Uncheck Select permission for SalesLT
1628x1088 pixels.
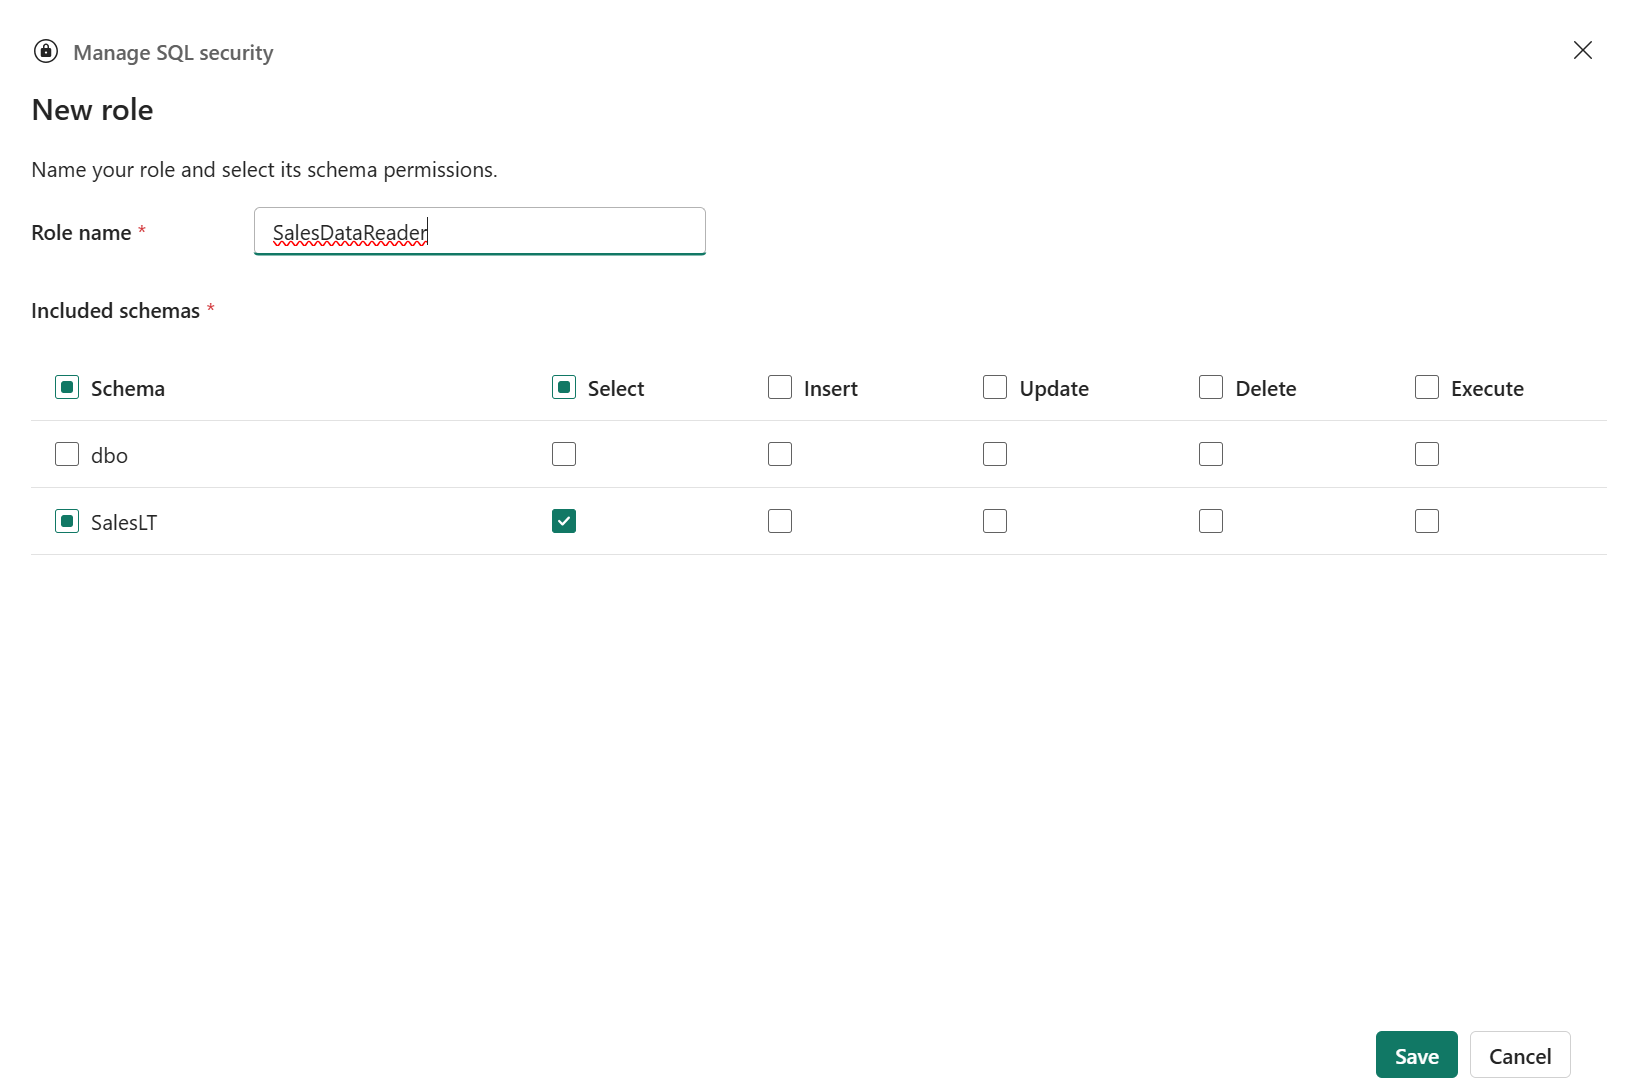(x=564, y=521)
